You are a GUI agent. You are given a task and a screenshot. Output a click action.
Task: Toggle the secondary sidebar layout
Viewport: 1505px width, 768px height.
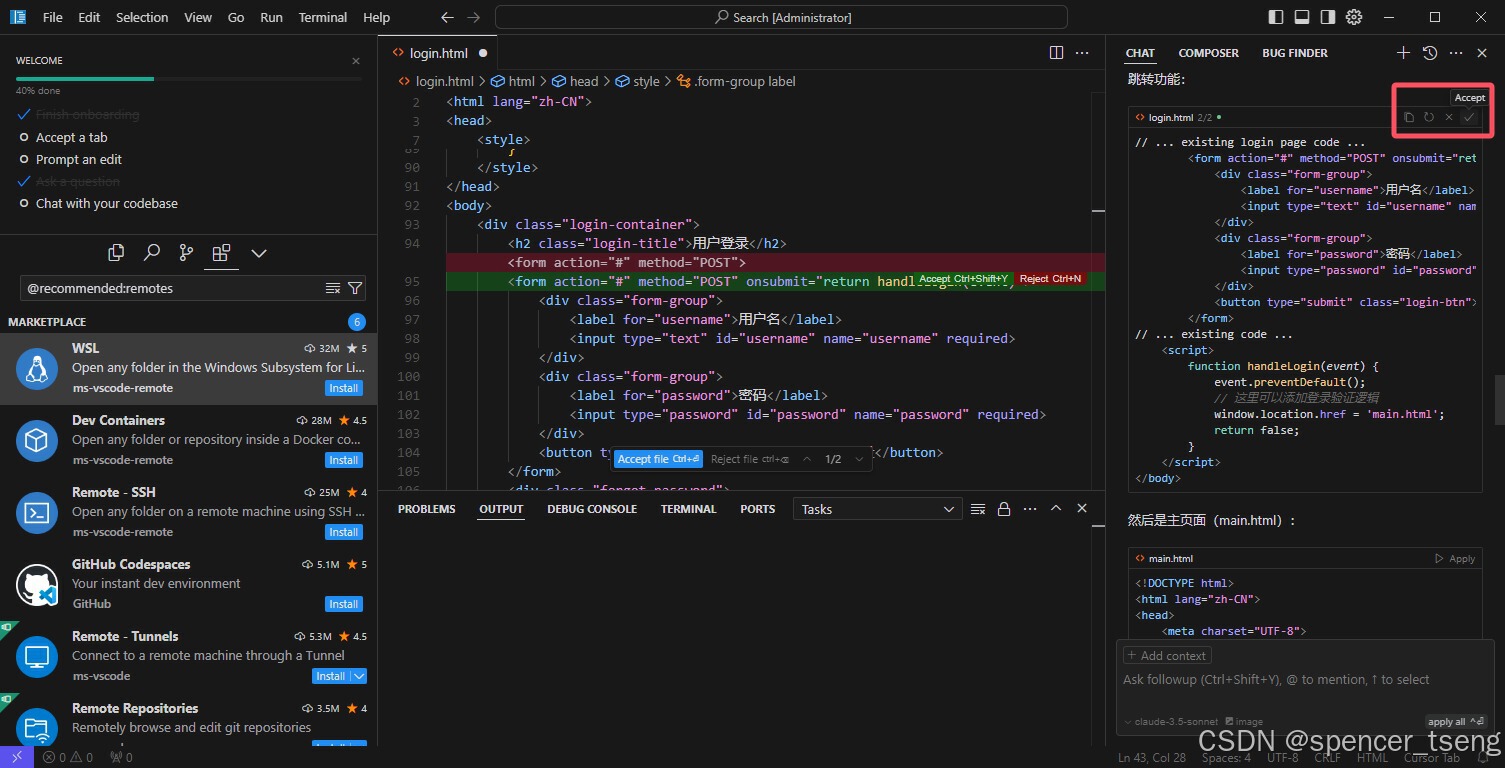click(x=1328, y=17)
